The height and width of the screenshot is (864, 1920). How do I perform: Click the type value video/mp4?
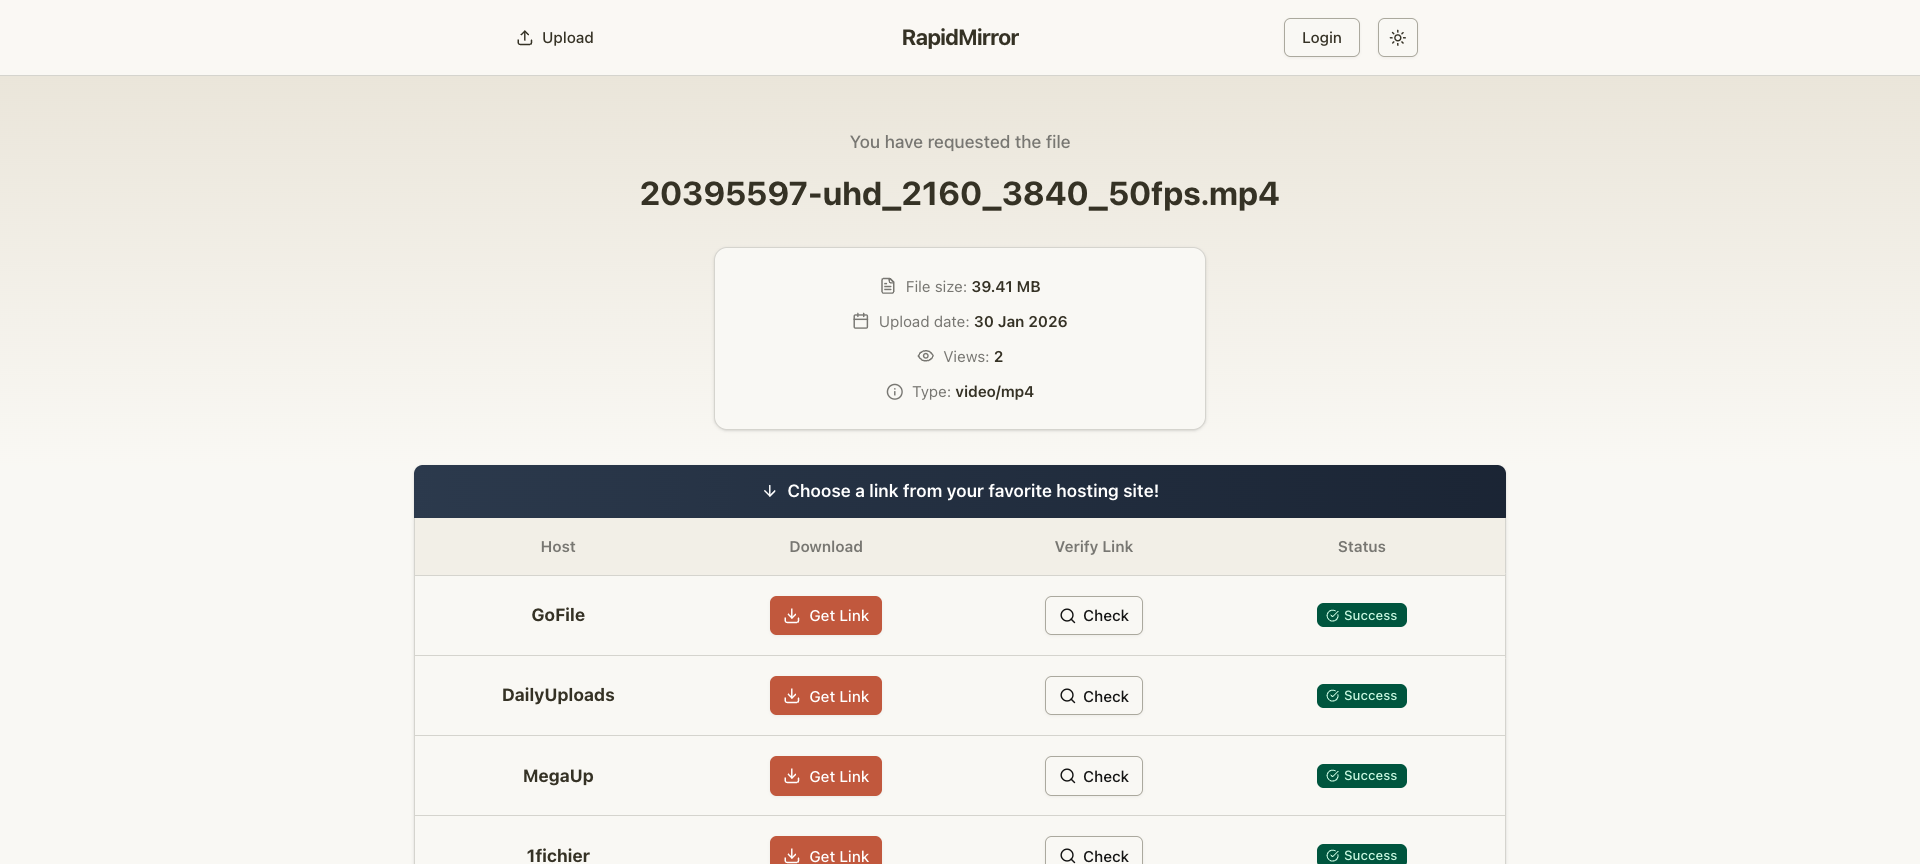coord(995,392)
